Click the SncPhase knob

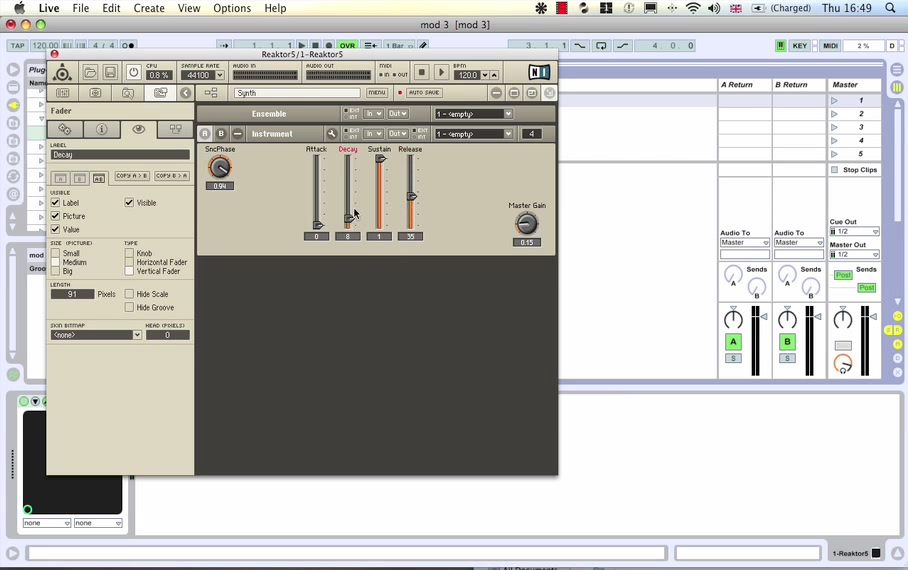click(x=219, y=167)
